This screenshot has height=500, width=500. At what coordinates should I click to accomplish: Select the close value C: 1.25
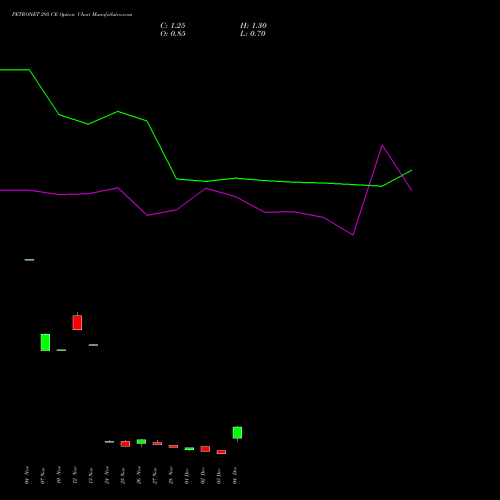pos(173,26)
